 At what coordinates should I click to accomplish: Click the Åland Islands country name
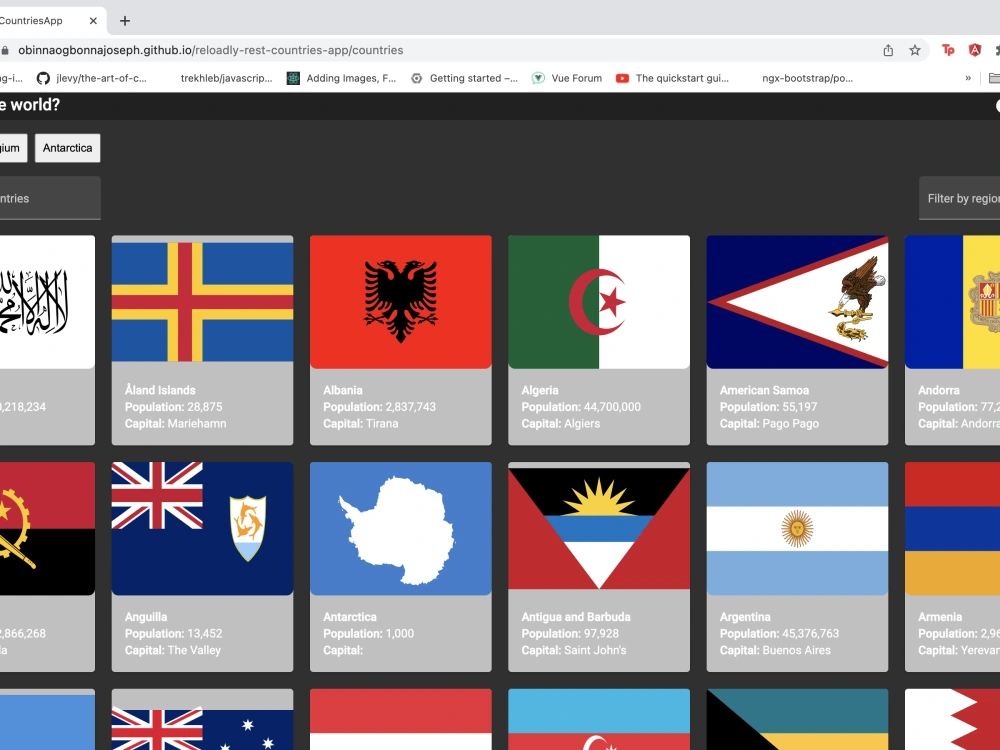coord(160,390)
